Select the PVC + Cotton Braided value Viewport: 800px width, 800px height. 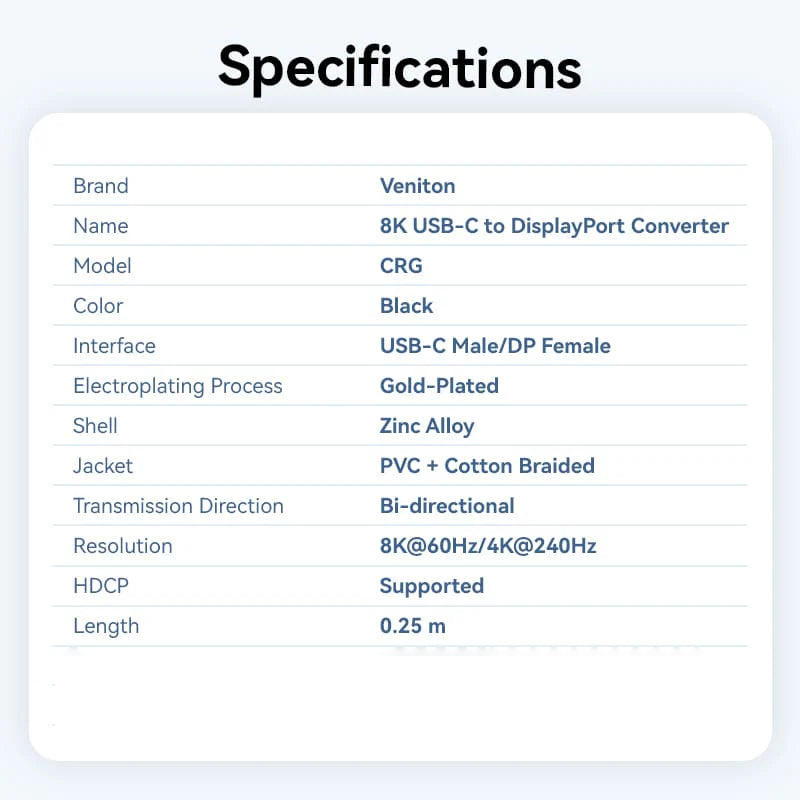point(487,466)
